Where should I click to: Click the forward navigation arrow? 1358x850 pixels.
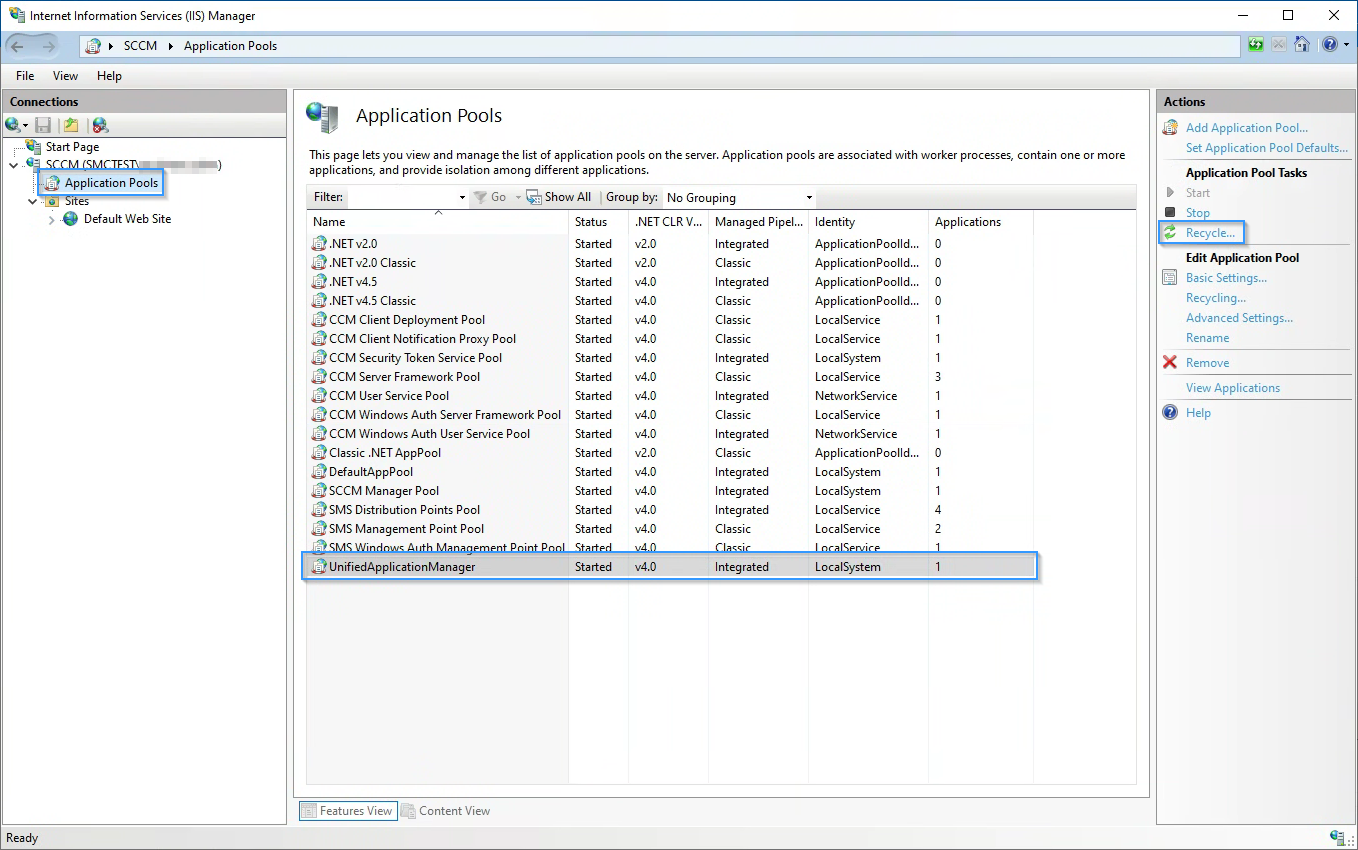pos(48,46)
